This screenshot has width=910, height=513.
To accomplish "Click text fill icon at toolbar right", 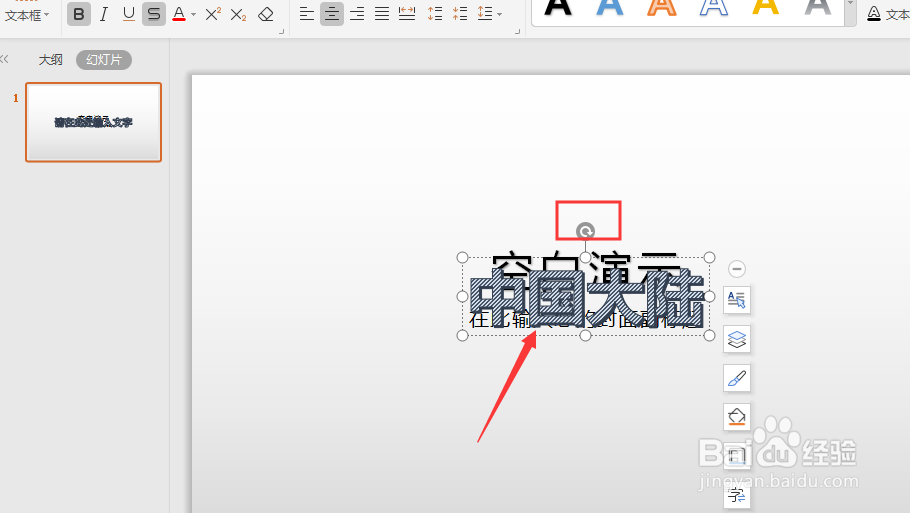I will click(x=873, y=14).
